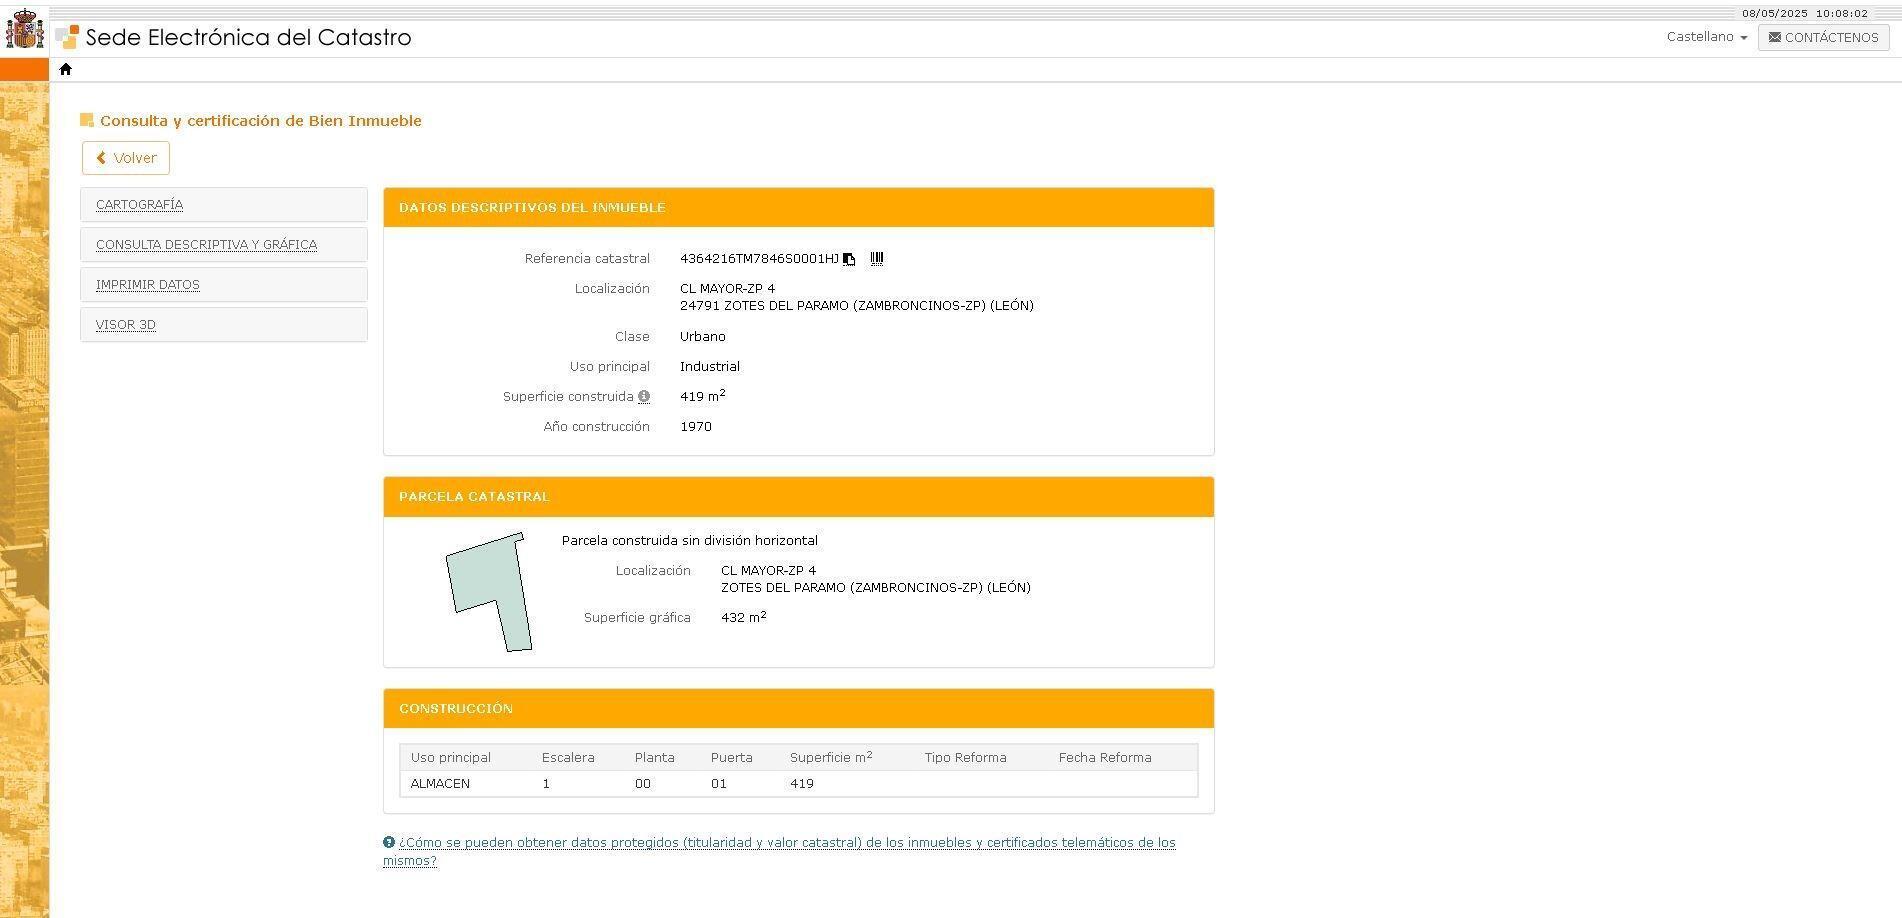Screen dimensions: 1902x918
Task: Go back with the Volver button
Action: 126,158
